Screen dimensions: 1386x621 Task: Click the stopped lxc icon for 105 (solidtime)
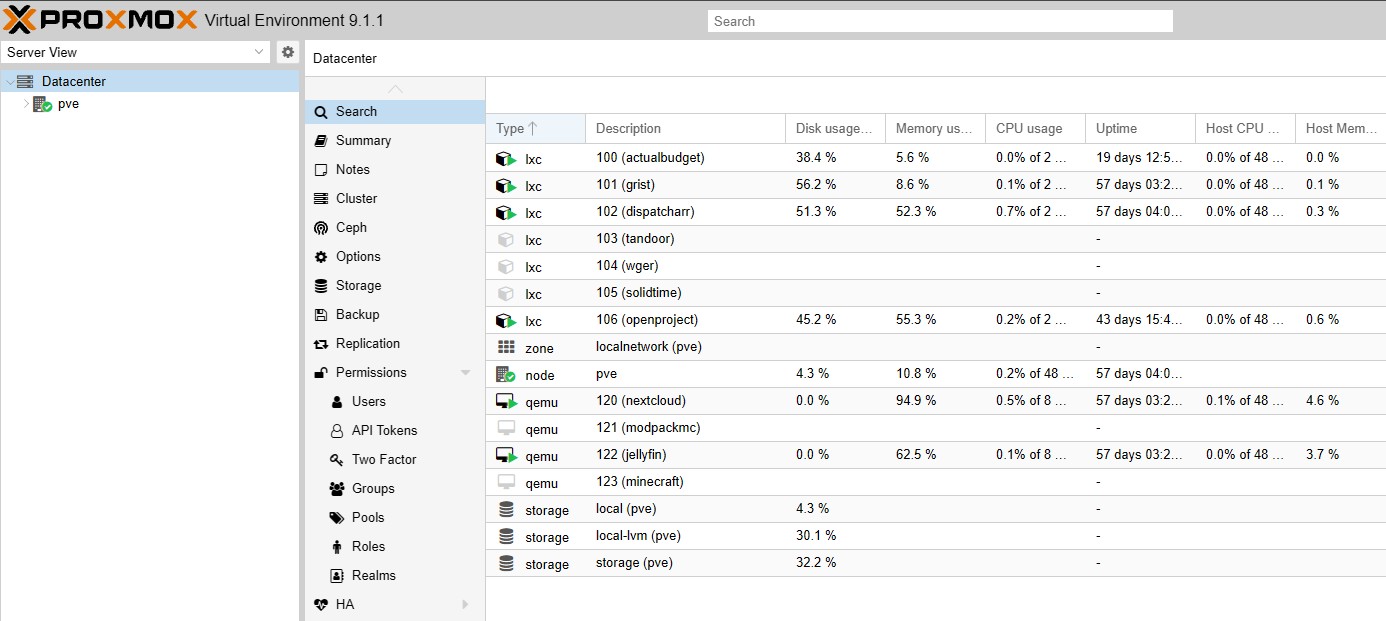[x=506, y=293]
